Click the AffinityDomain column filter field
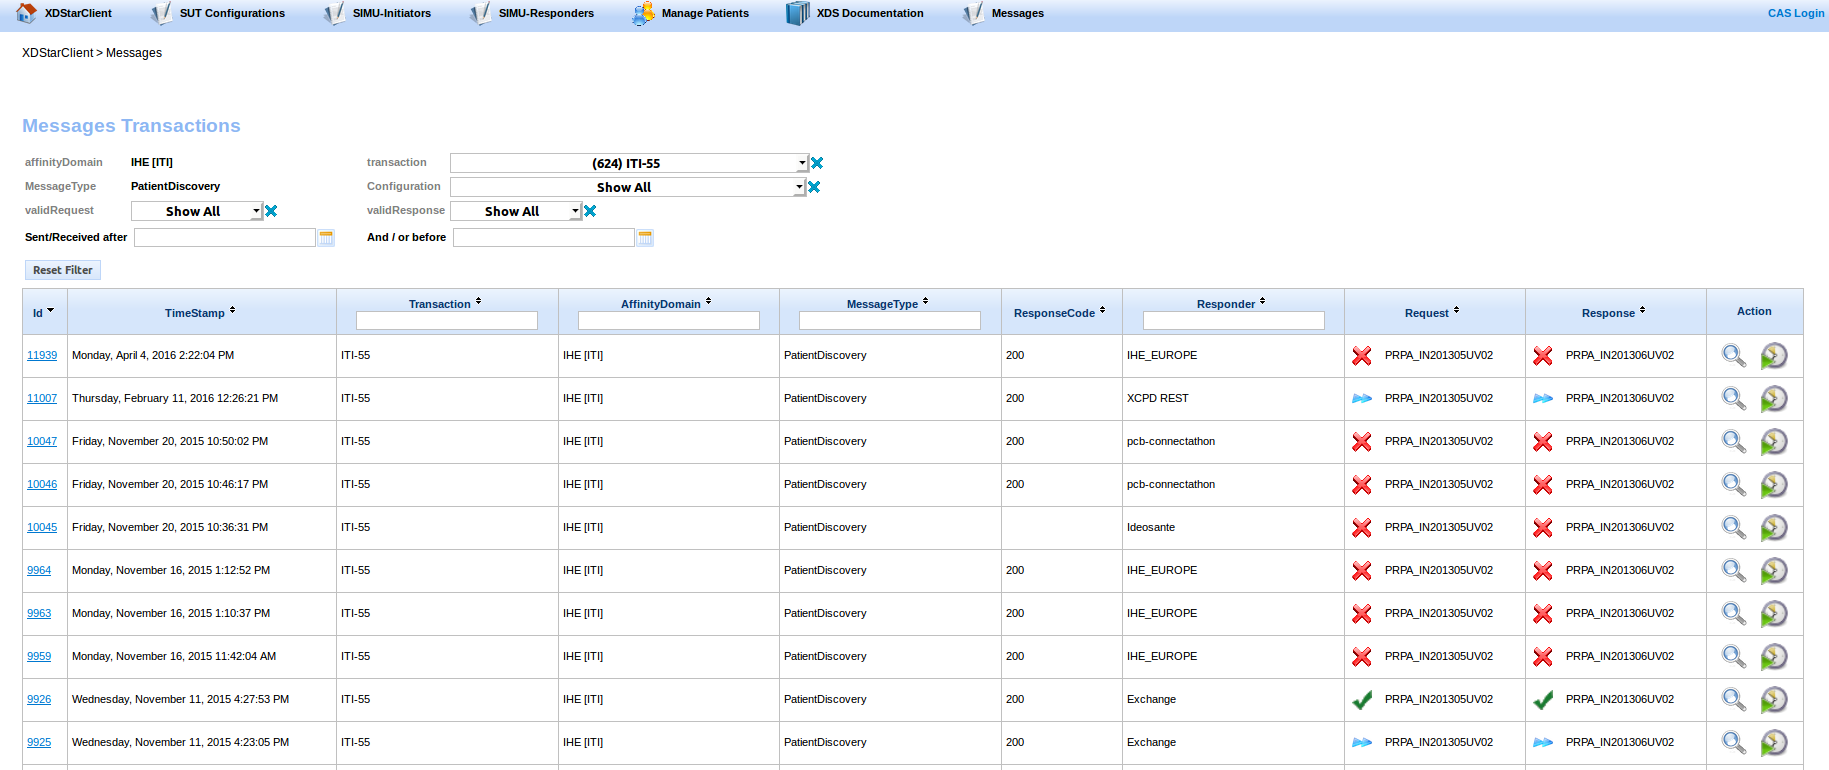Viewport: 1829px width, 770px height. (x=669, y=320)
